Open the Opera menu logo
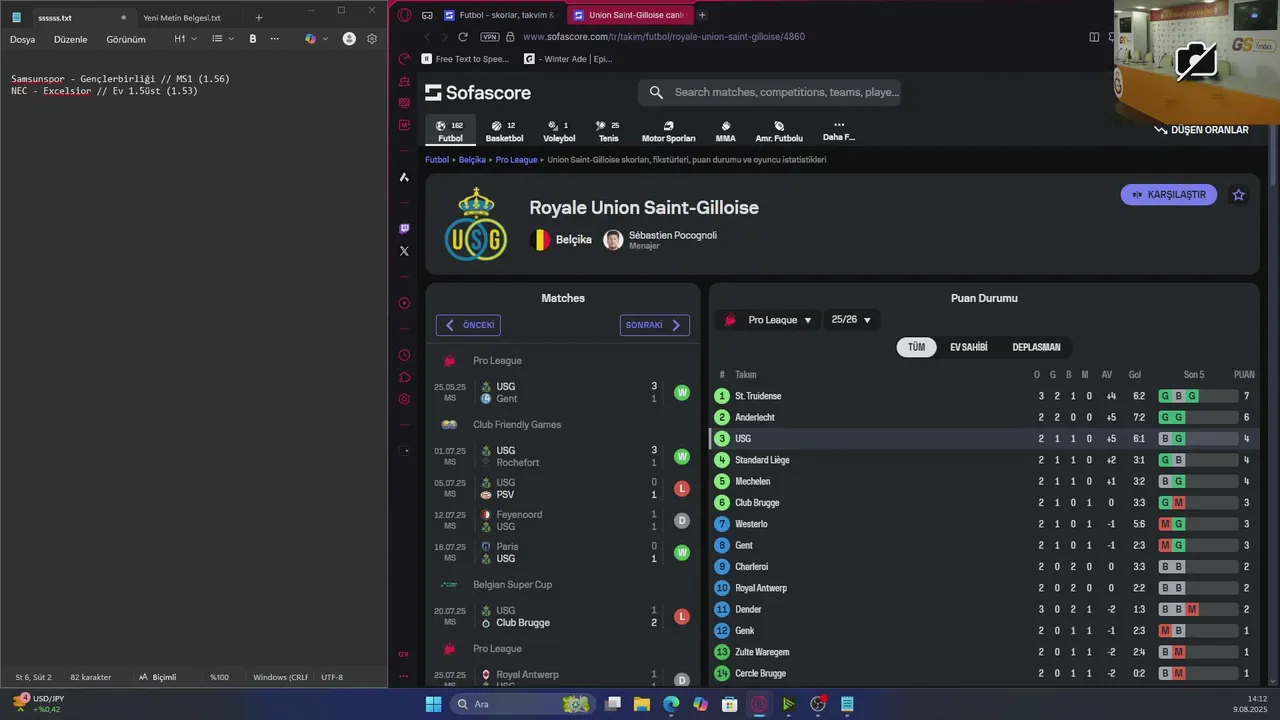Screen dimensions: 1280x720 404,15
